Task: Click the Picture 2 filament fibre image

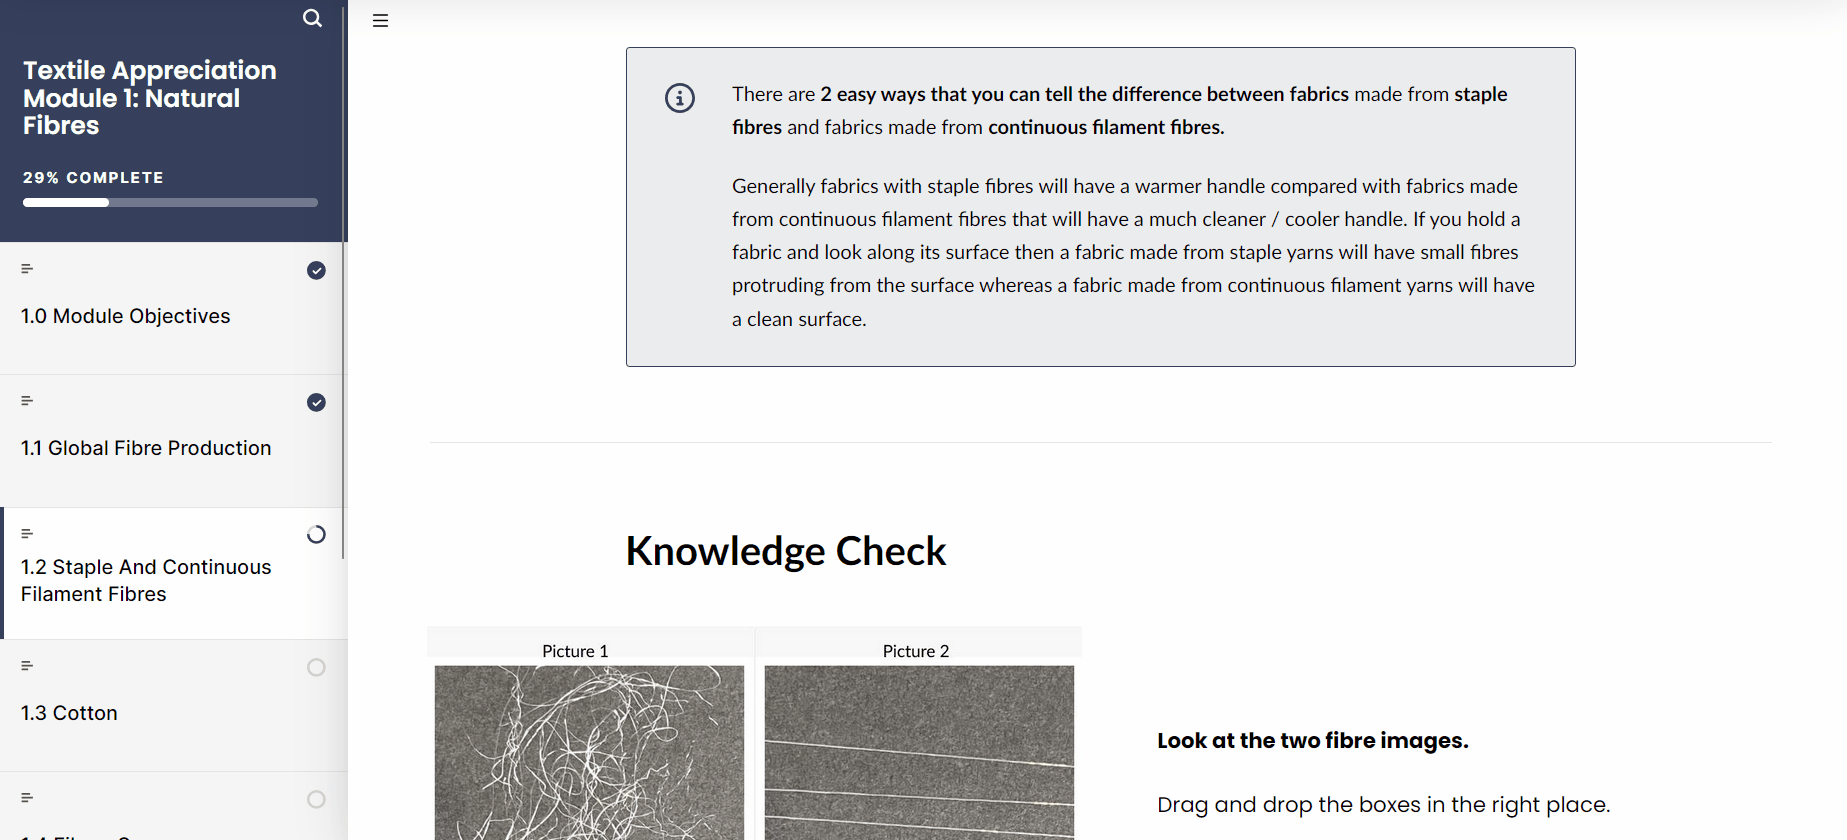Action: coord(919,752)
